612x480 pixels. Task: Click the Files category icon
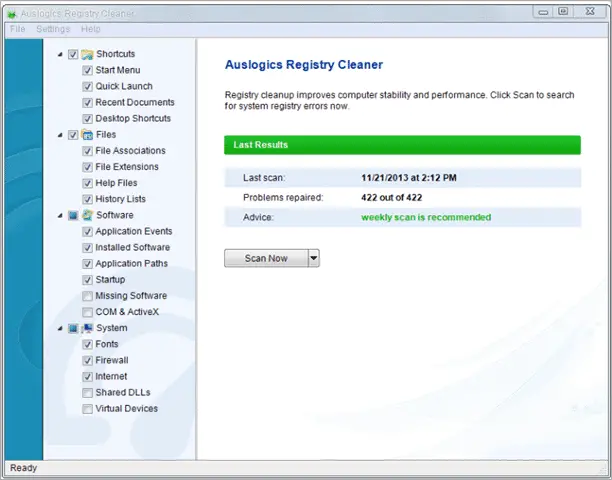coord(87,135)
